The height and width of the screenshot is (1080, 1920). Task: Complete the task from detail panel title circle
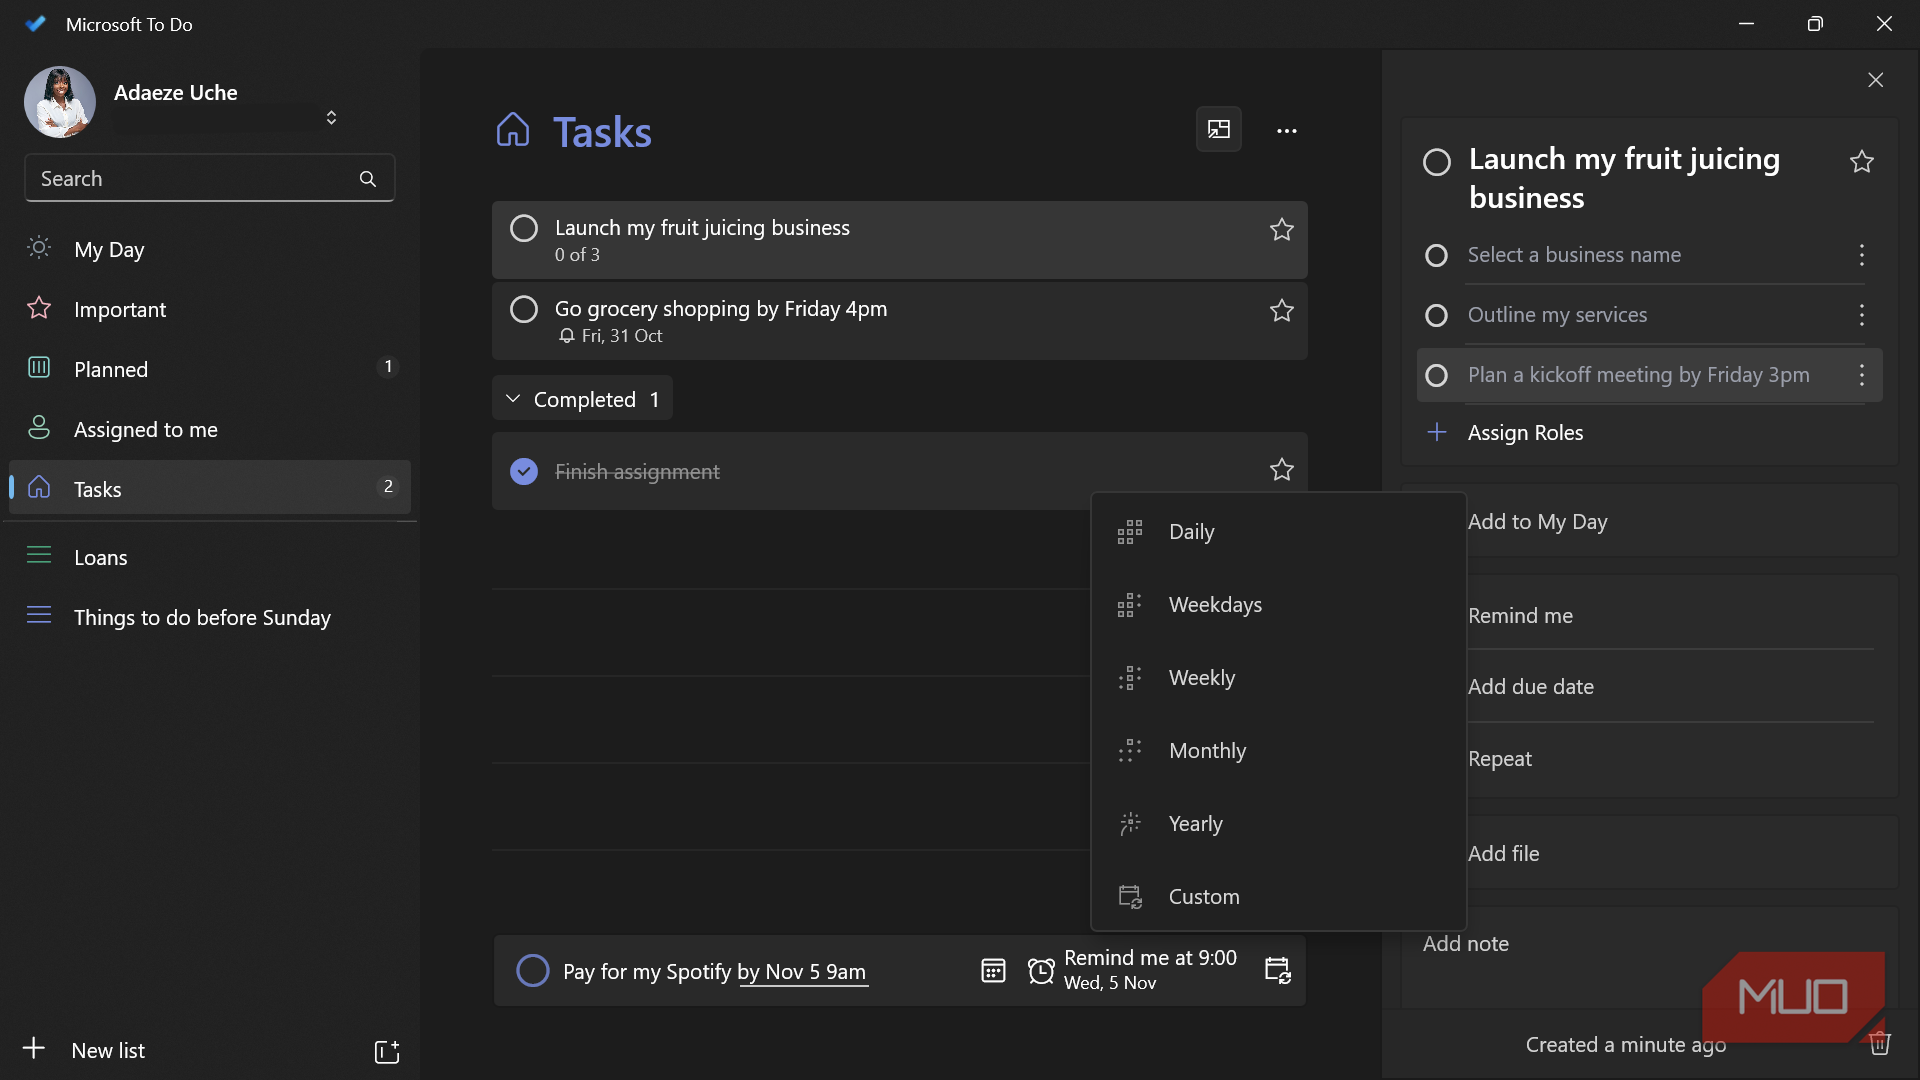(x=1436, y=162)
